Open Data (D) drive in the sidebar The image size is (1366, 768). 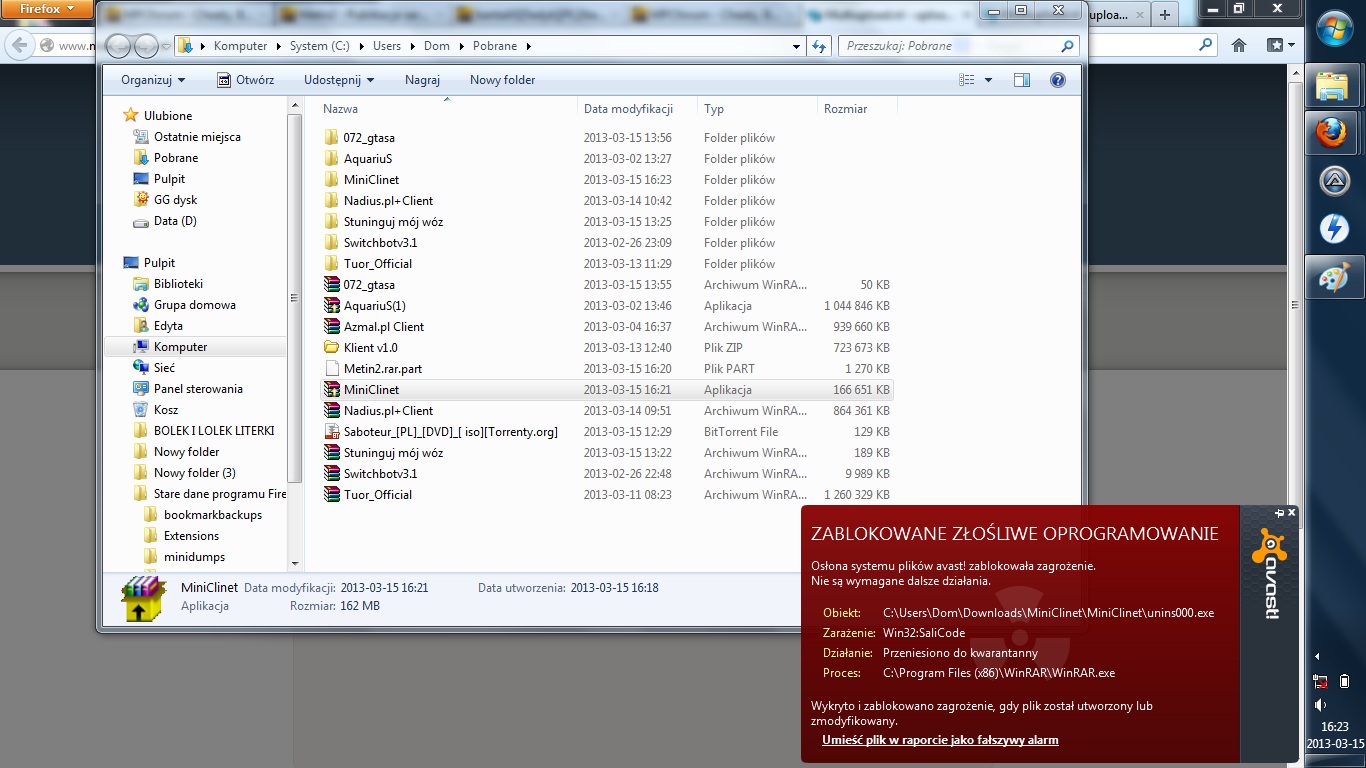175,221
